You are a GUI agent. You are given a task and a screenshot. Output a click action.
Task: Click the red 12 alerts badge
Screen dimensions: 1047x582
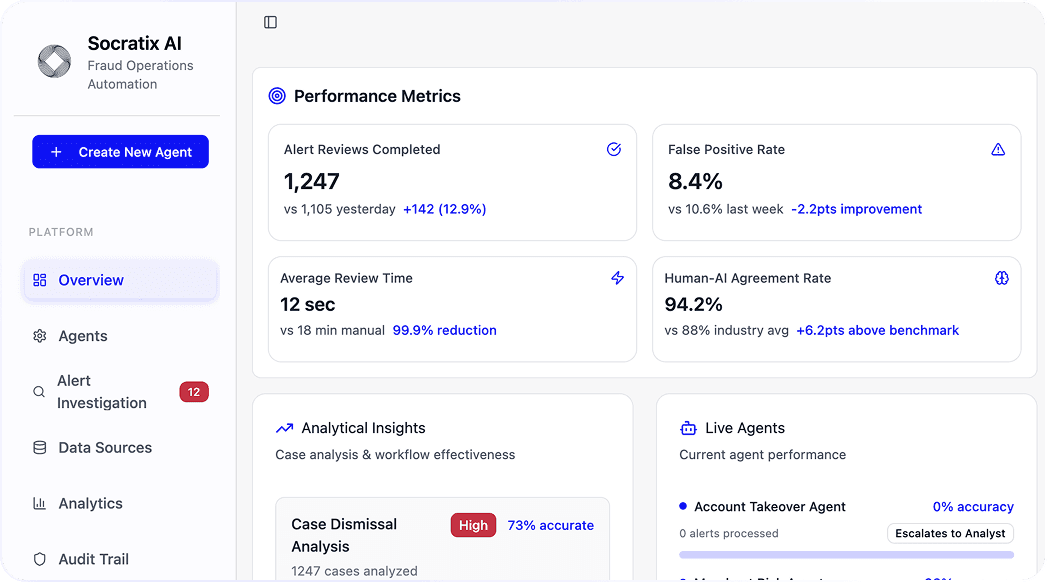[193, 392]
